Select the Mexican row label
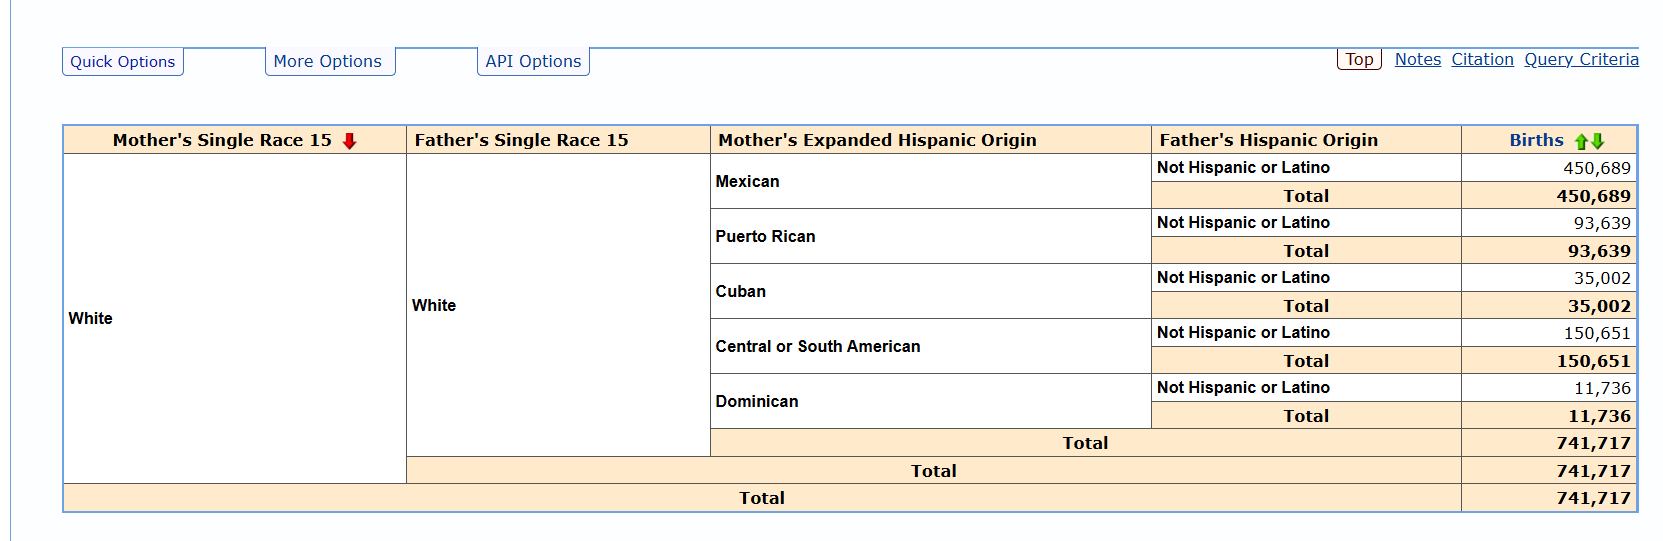This screenshot has height=541, width=1663. 747,182
